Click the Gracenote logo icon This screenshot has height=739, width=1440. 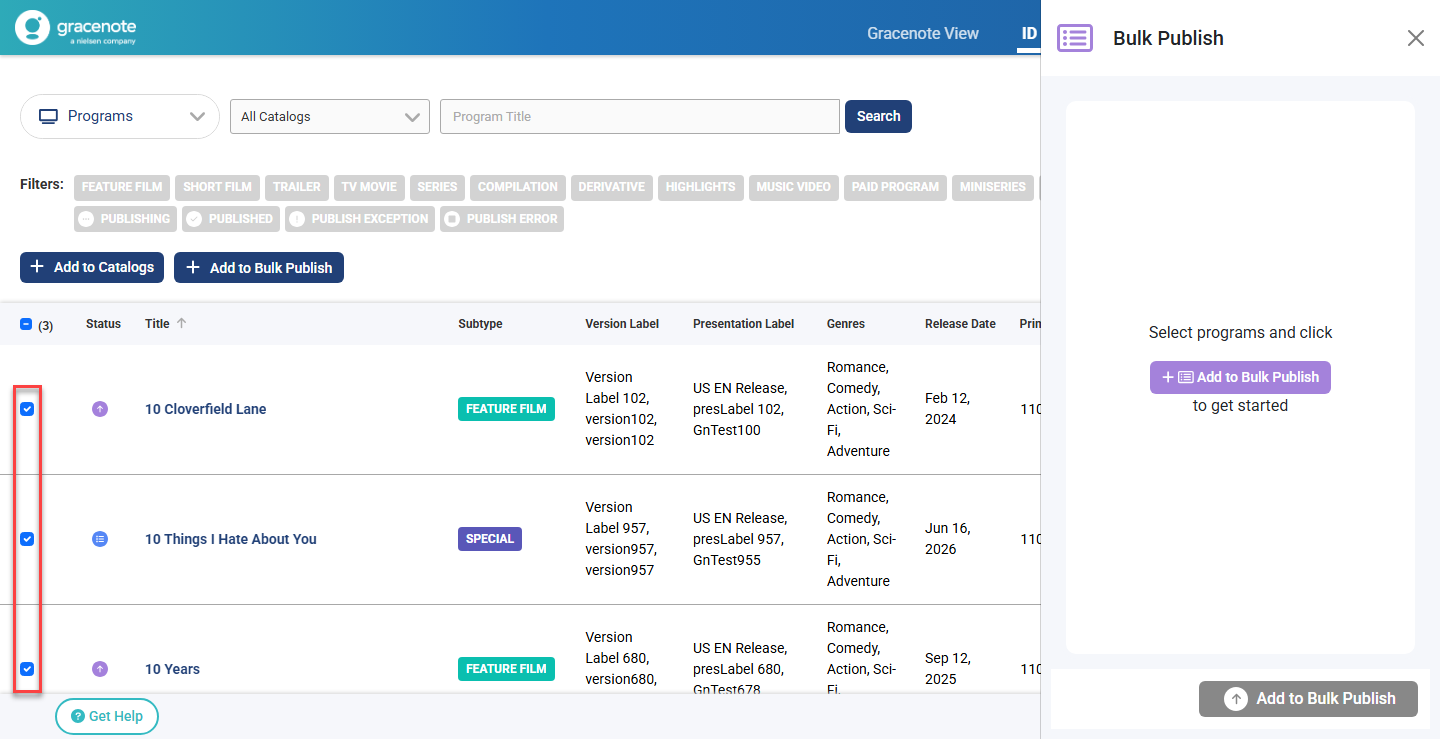pyautogui.click(x=33, y=27)
